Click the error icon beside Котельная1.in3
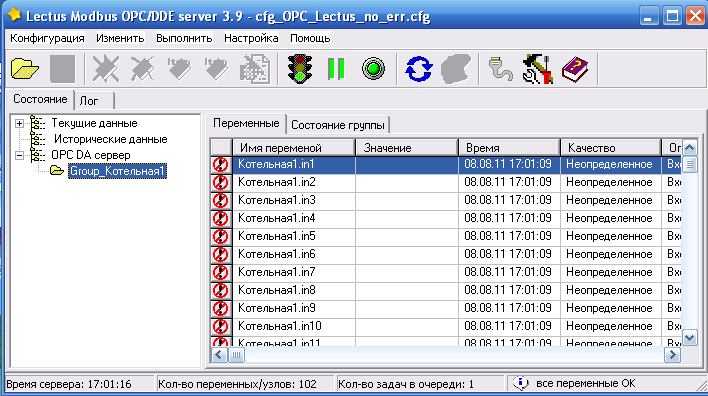 (x=220, y=200)
